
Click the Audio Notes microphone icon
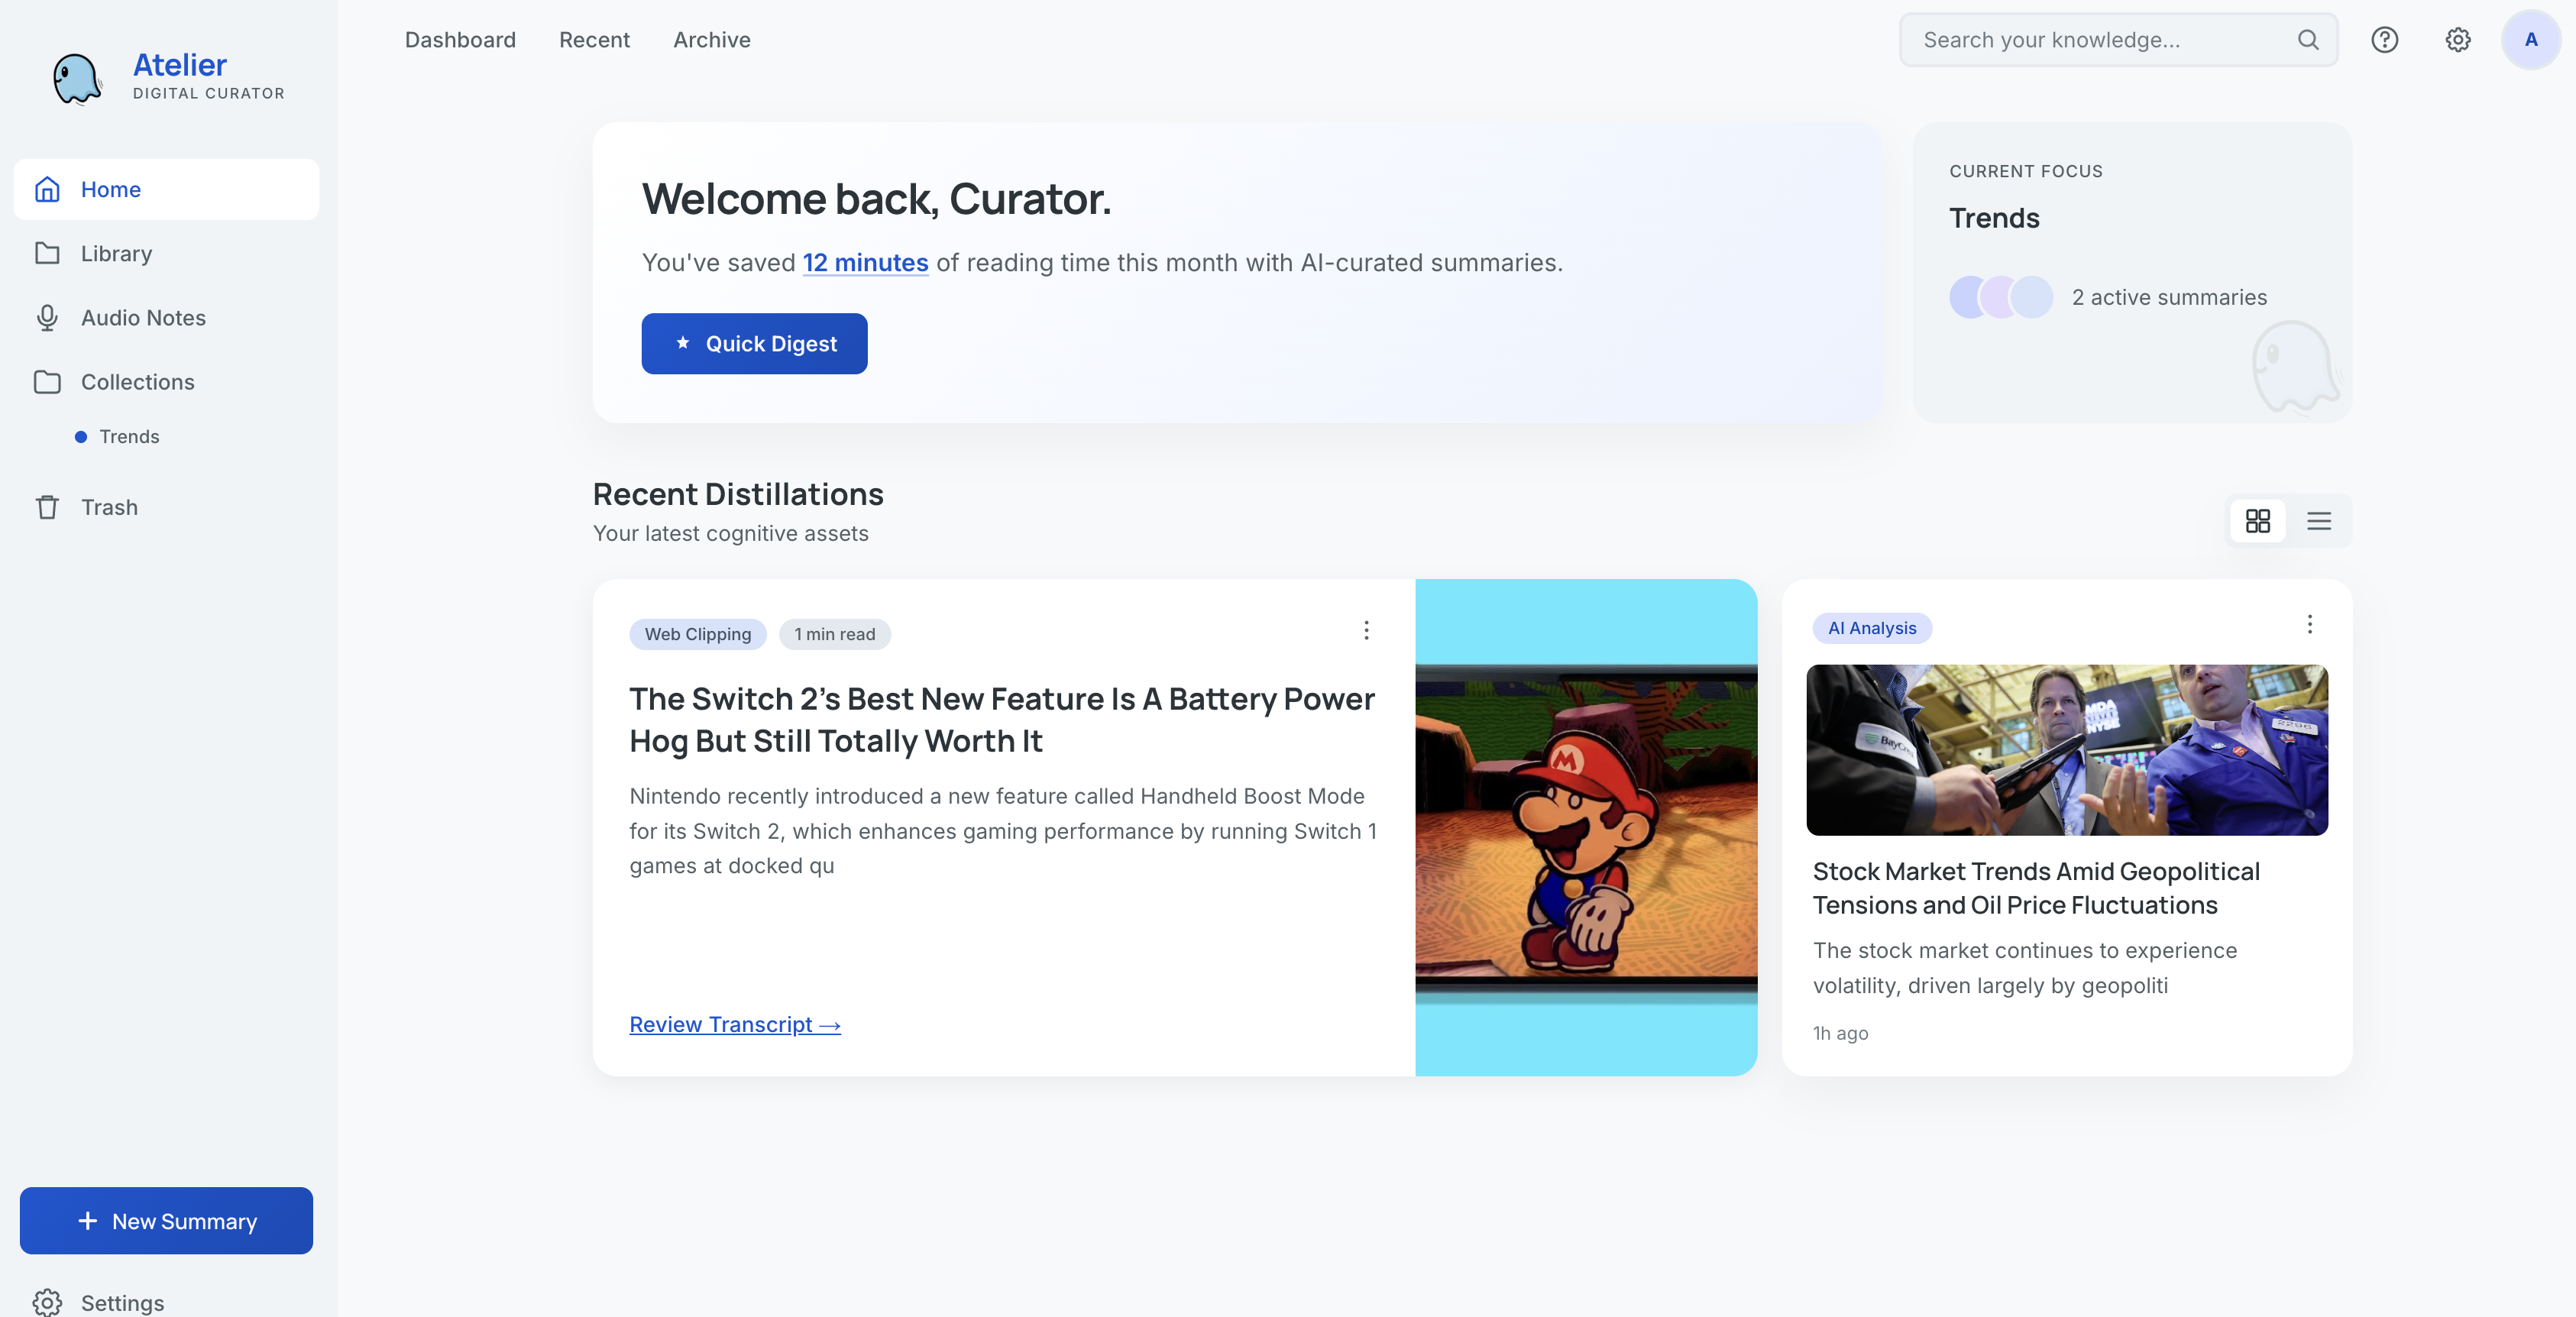tap(47, 317)
